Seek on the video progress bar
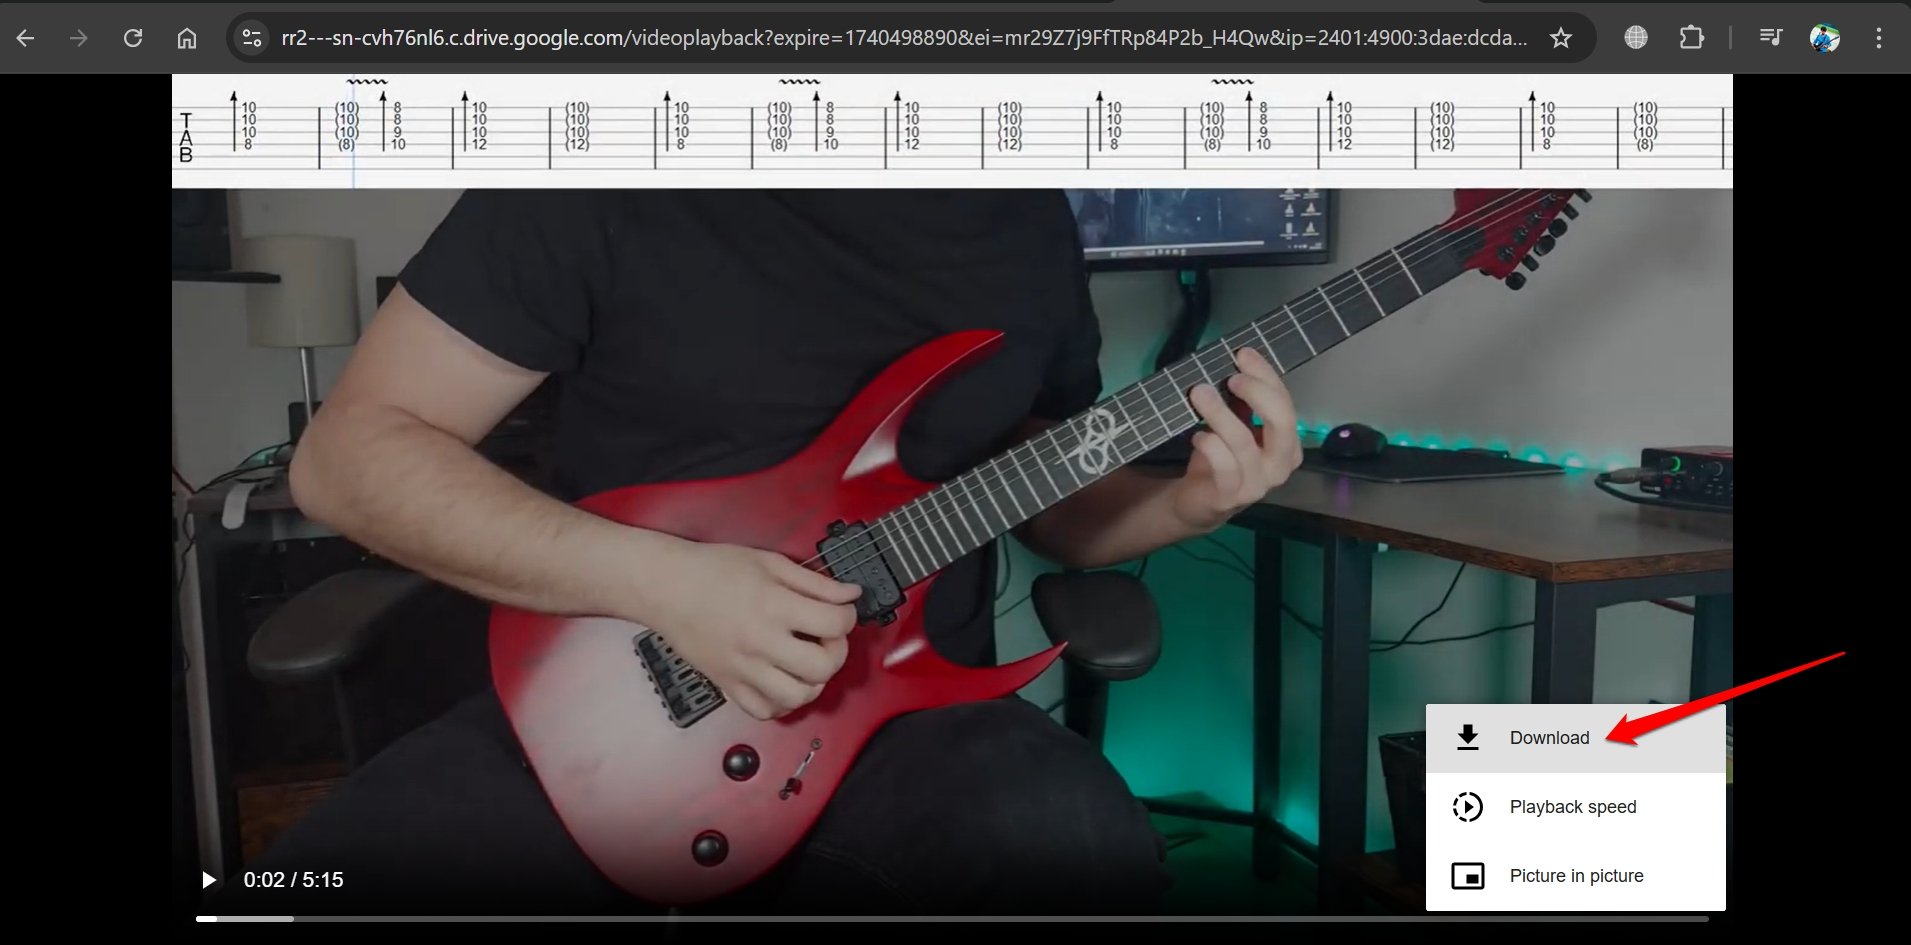 pyautogui.click(x=952, y=918)
